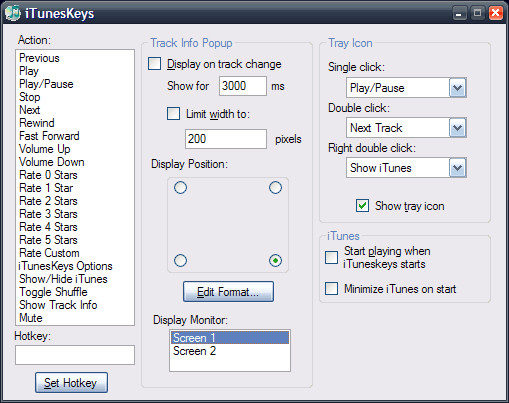Click the Show for milliseconds field

pos(243,86)
